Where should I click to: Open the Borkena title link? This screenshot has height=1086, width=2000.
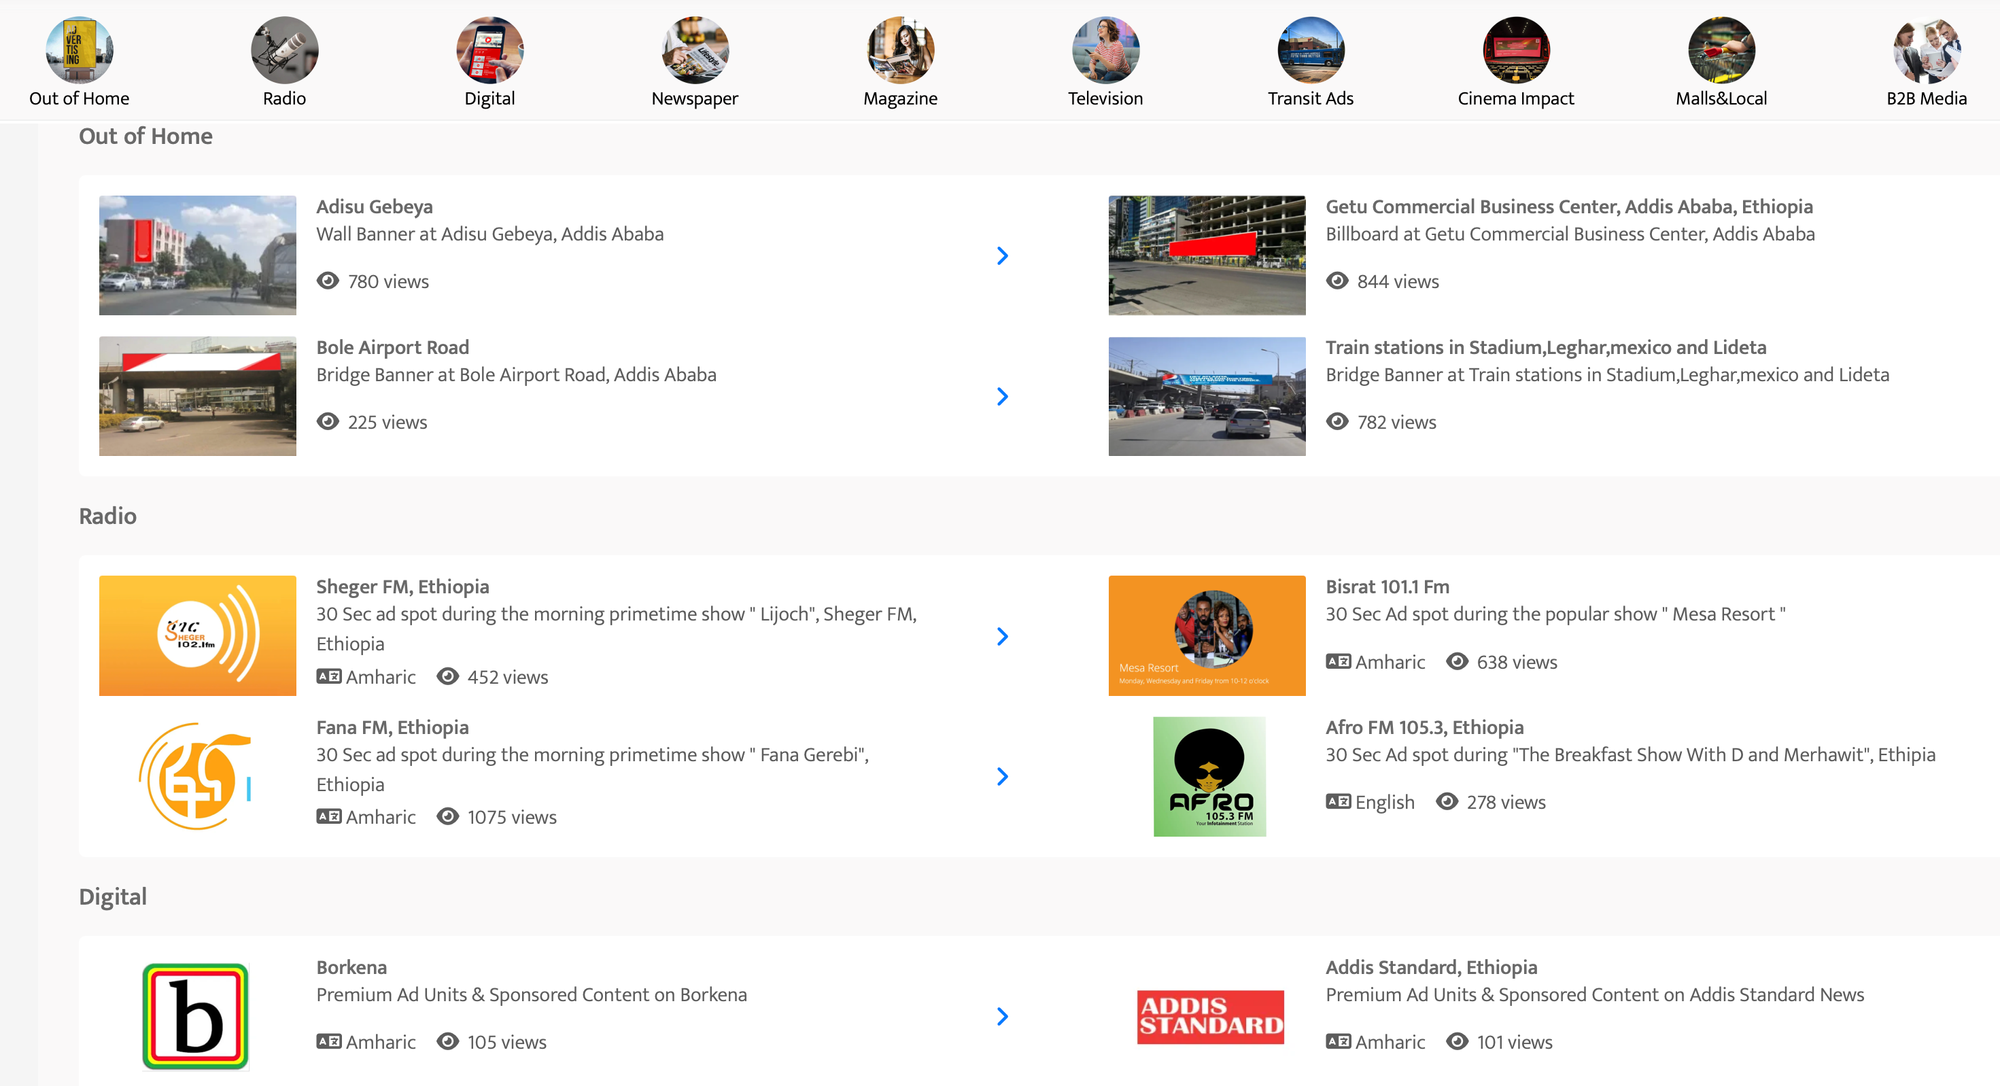pyautogui.click(x=352, y=968)
